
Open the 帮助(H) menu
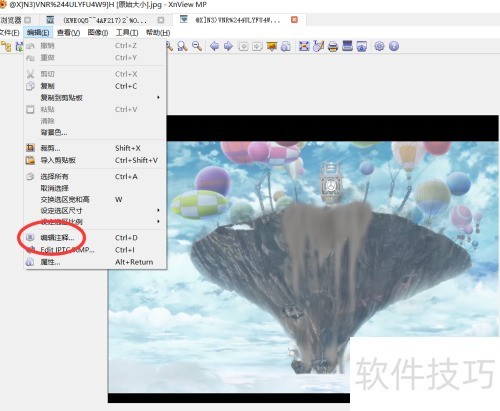pos(158,33)
